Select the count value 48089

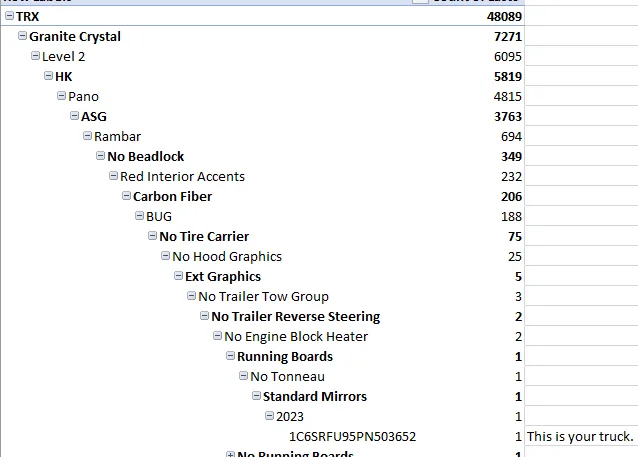tap(504, 17)
